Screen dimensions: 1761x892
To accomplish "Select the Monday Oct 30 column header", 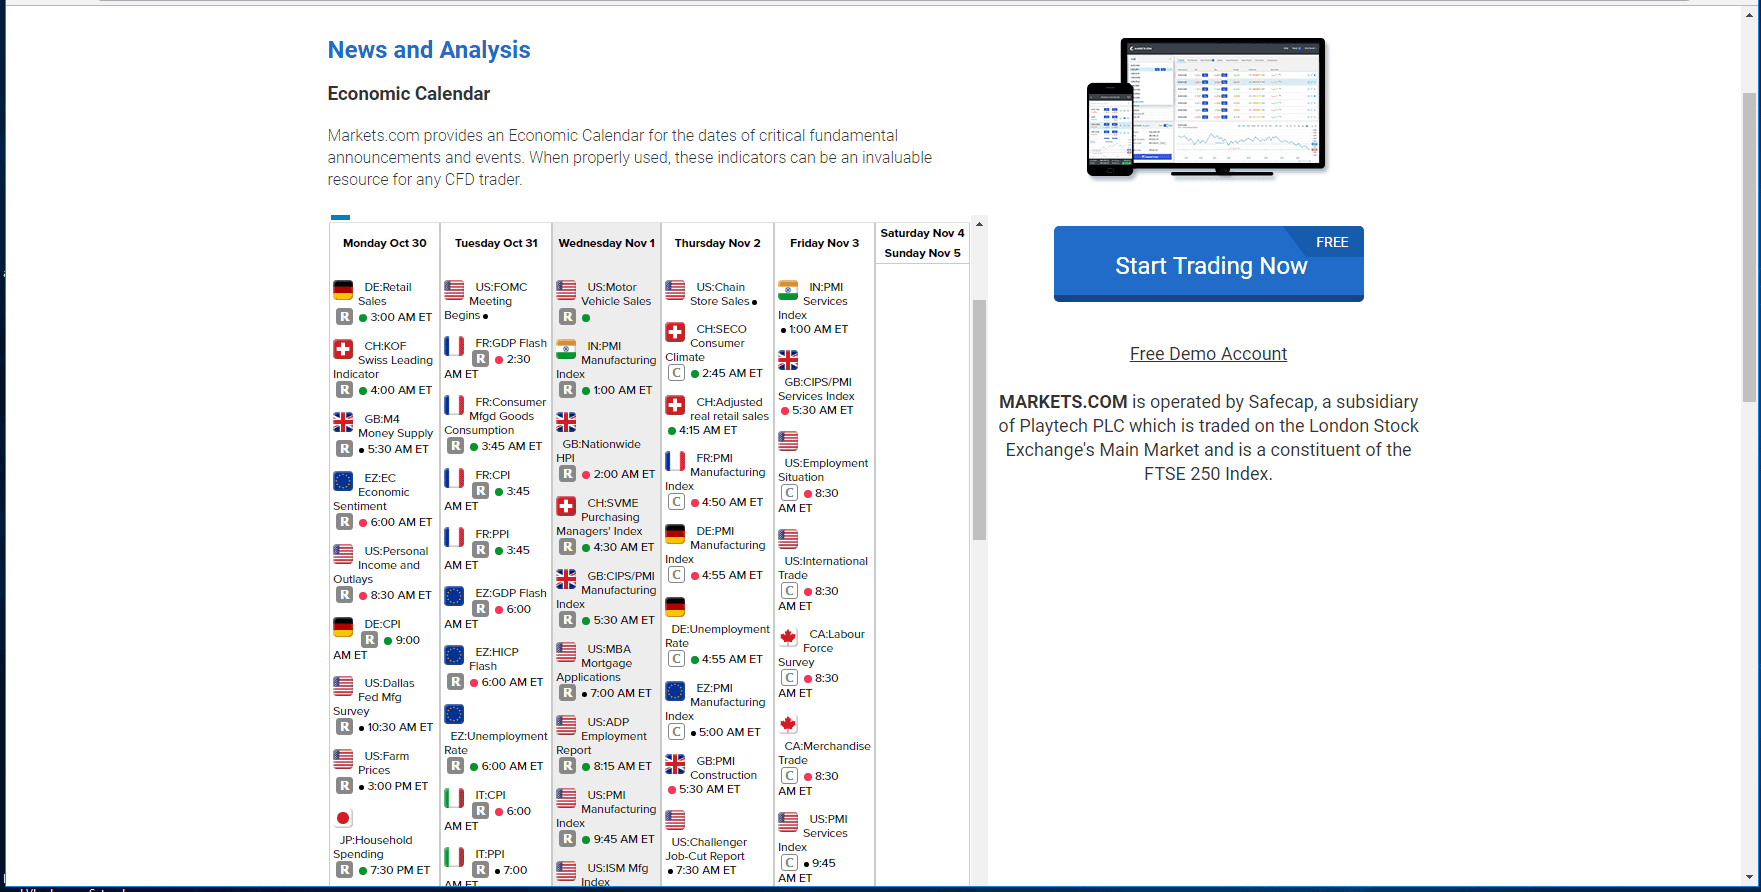I will pyautogui.click(x=384, y=243).
